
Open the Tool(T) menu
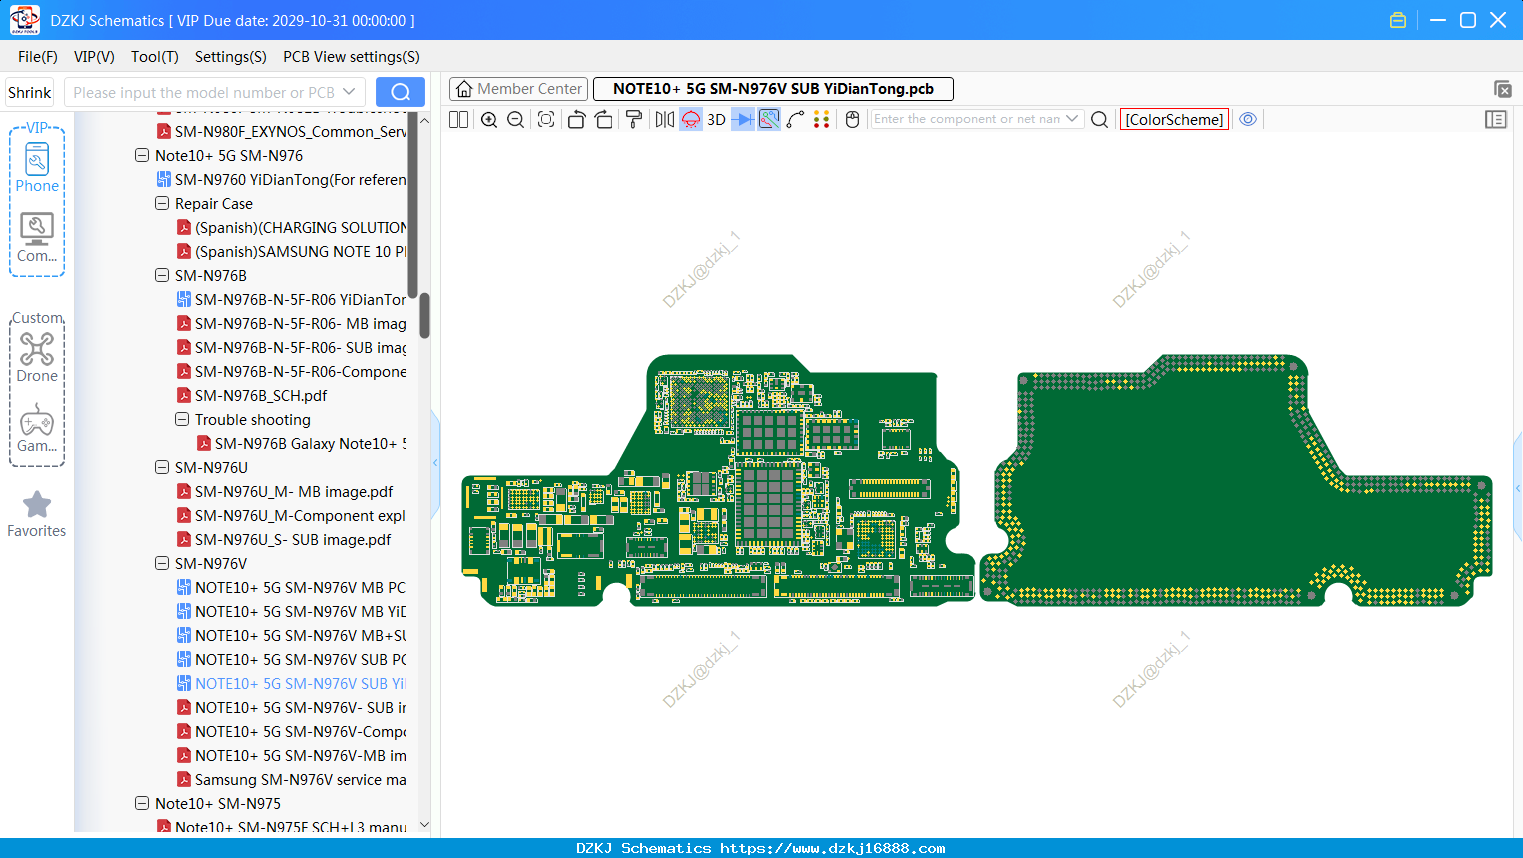155,57
